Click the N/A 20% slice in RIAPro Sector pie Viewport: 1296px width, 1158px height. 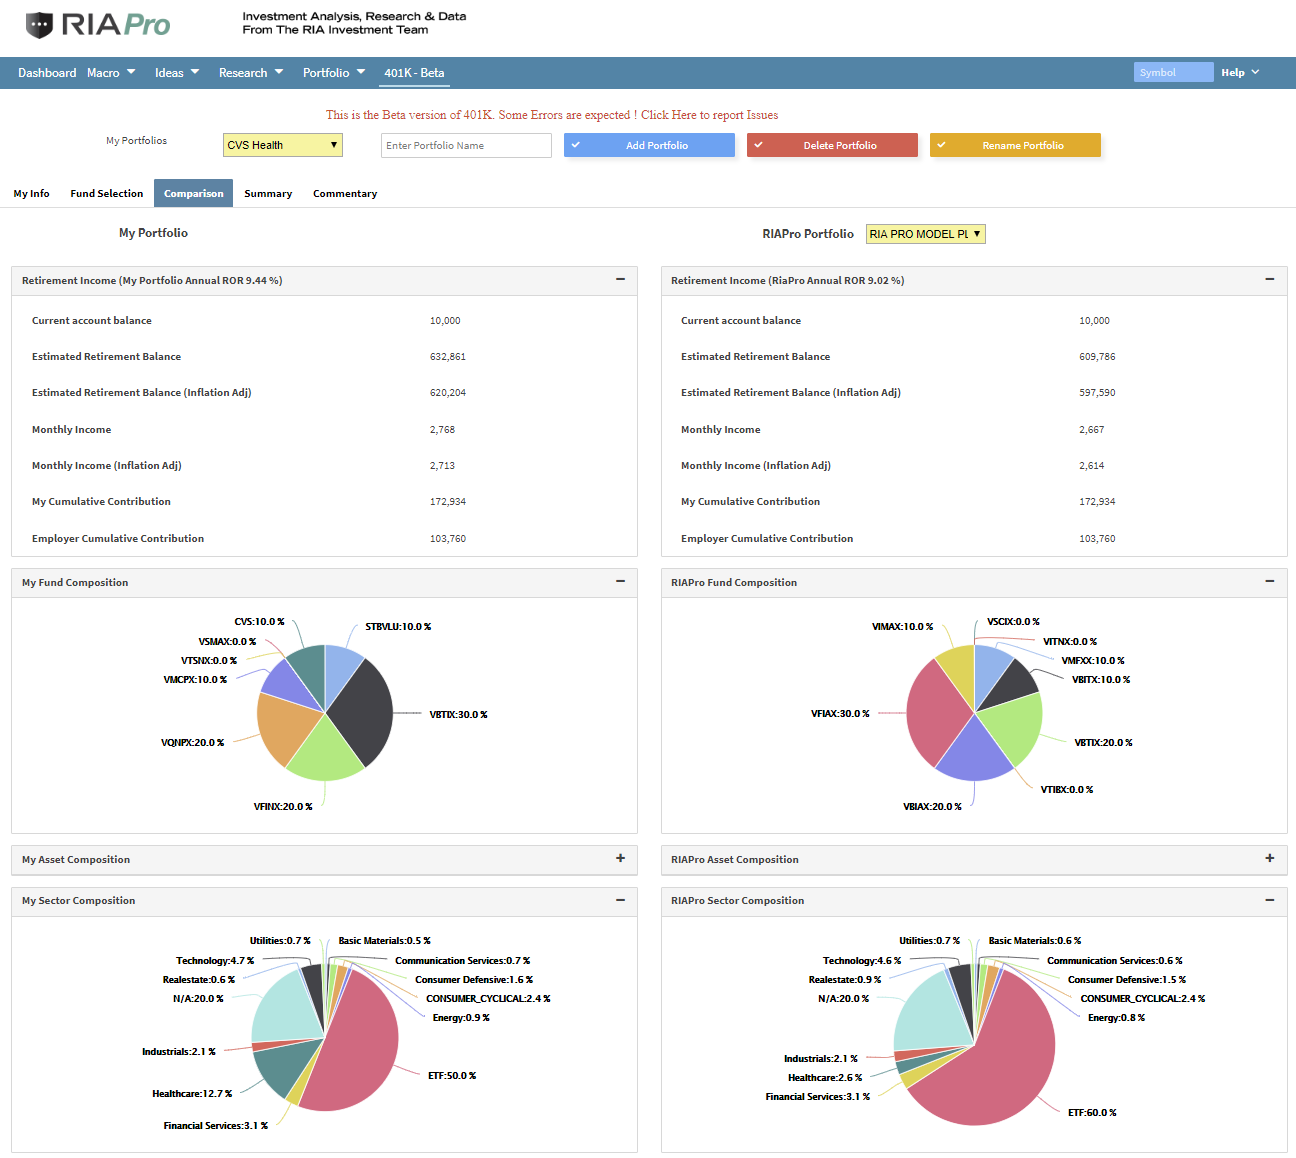coord(932,1013)
